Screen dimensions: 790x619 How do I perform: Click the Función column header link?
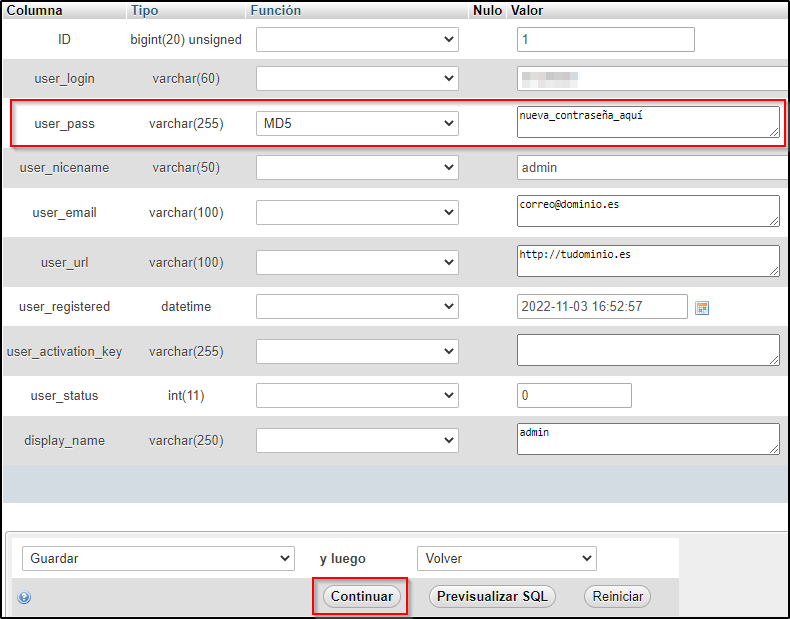point(274,10)
